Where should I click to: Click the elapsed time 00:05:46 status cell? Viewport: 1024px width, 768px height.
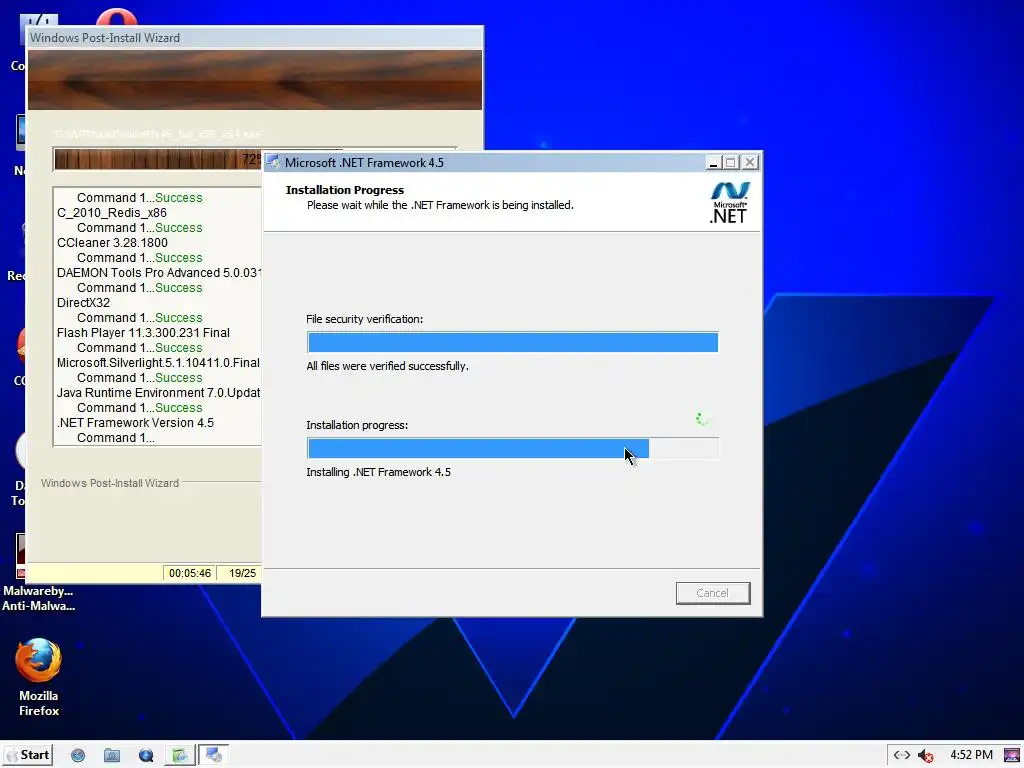click(x=189, y=573)
